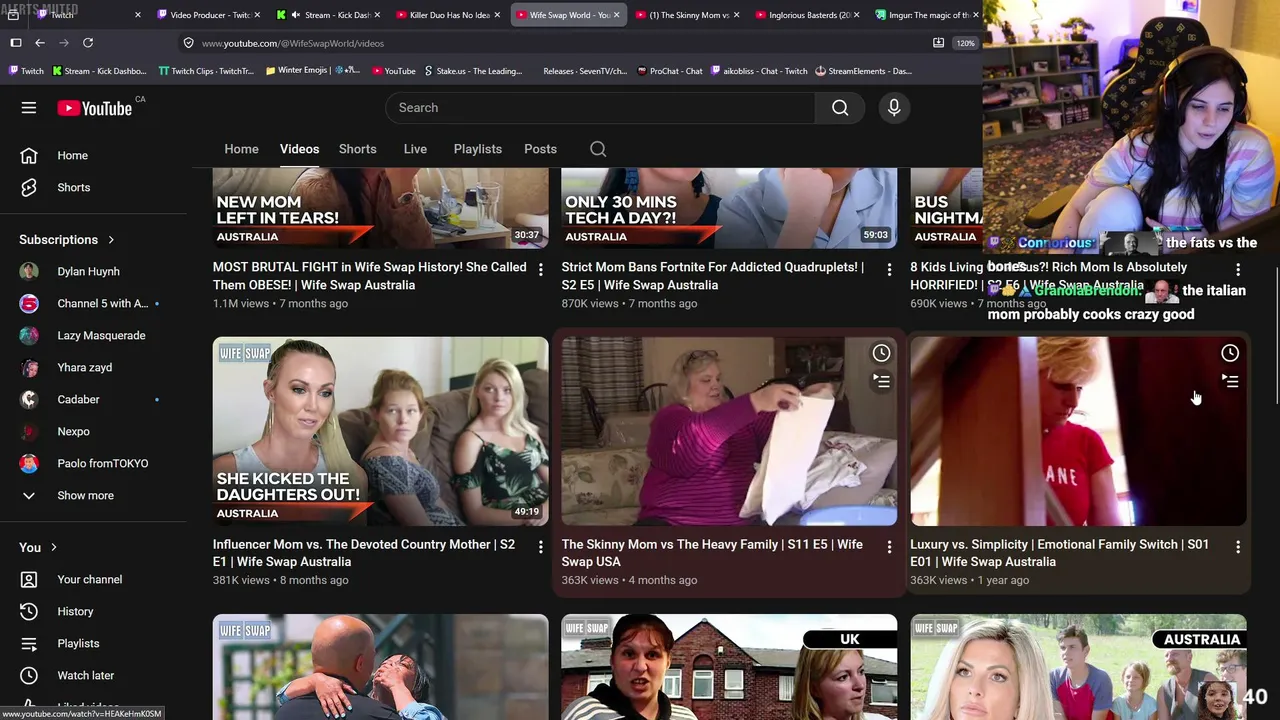Open the Yhara zayd subscription channel

click(x=93, y=367)
